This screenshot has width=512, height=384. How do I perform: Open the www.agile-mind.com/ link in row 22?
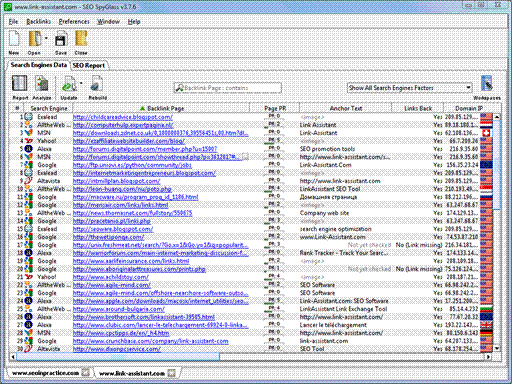coord(112,285)
